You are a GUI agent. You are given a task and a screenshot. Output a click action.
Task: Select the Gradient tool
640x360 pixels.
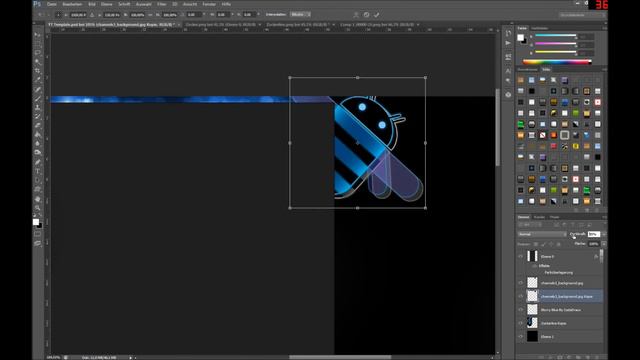click(38, 135)
